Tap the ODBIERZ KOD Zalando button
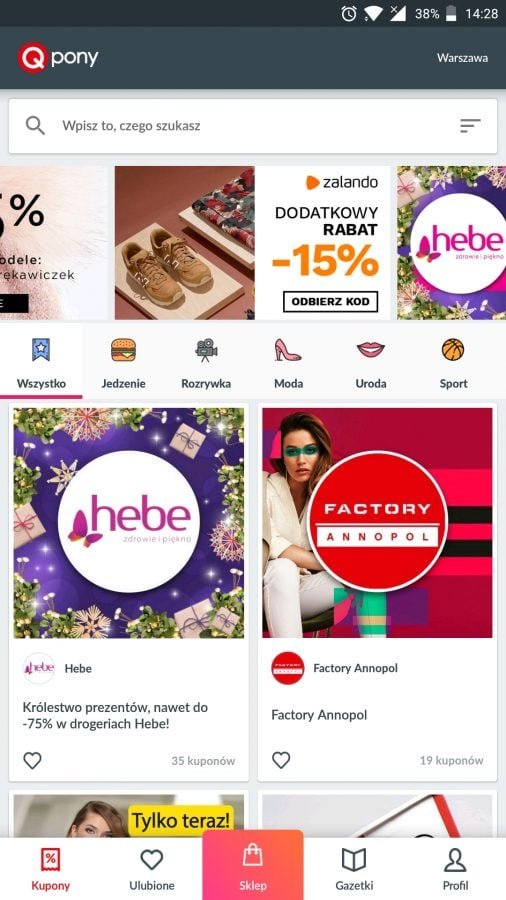The width and height of the screenshot is (506, 900). [x=330, y=302]
